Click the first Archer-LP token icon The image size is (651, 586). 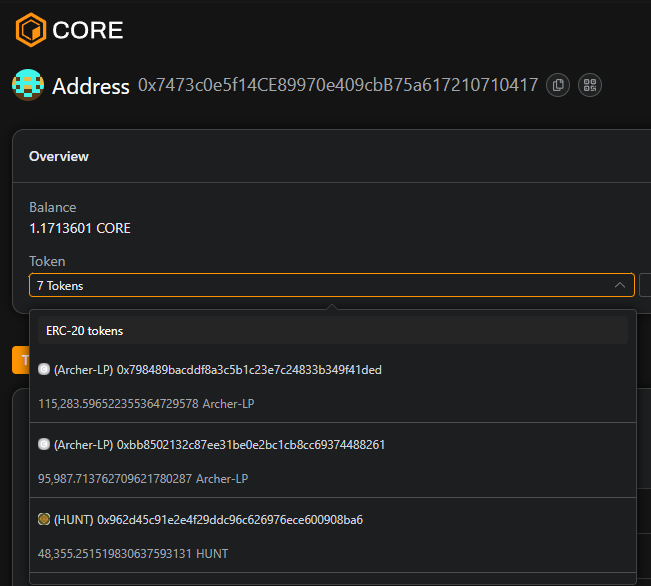44,369
